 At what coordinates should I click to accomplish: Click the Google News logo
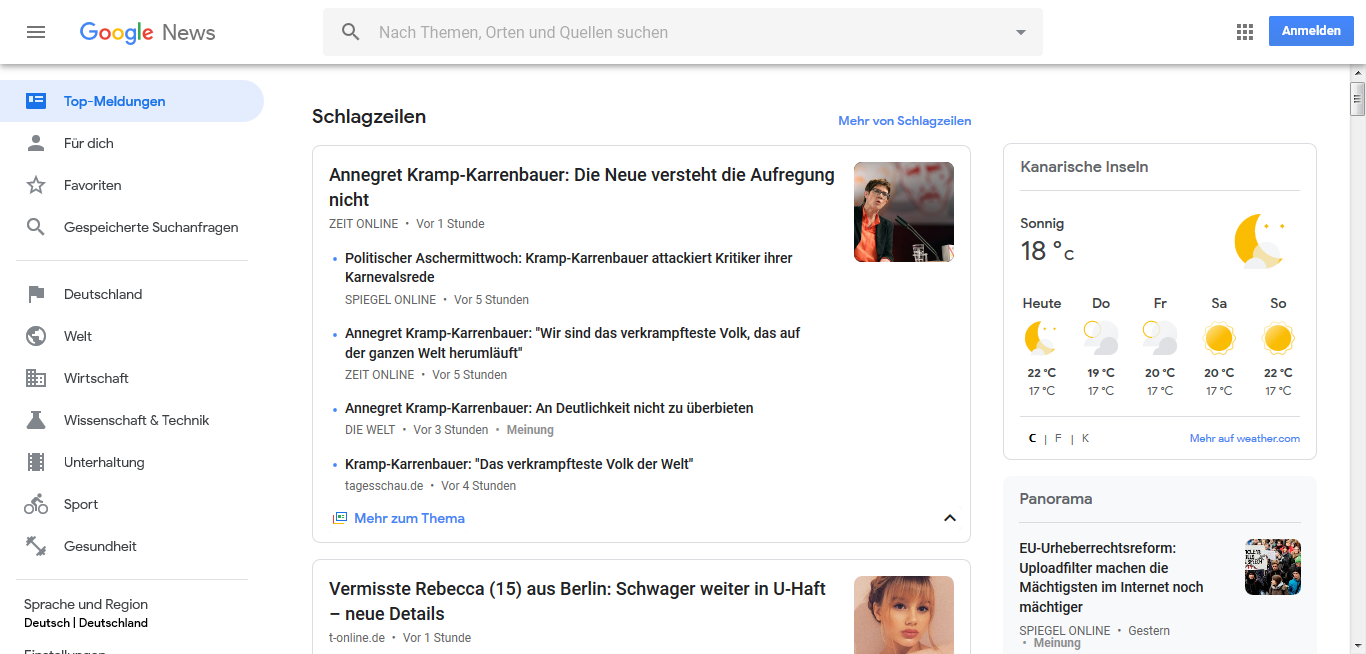(147, 32)
